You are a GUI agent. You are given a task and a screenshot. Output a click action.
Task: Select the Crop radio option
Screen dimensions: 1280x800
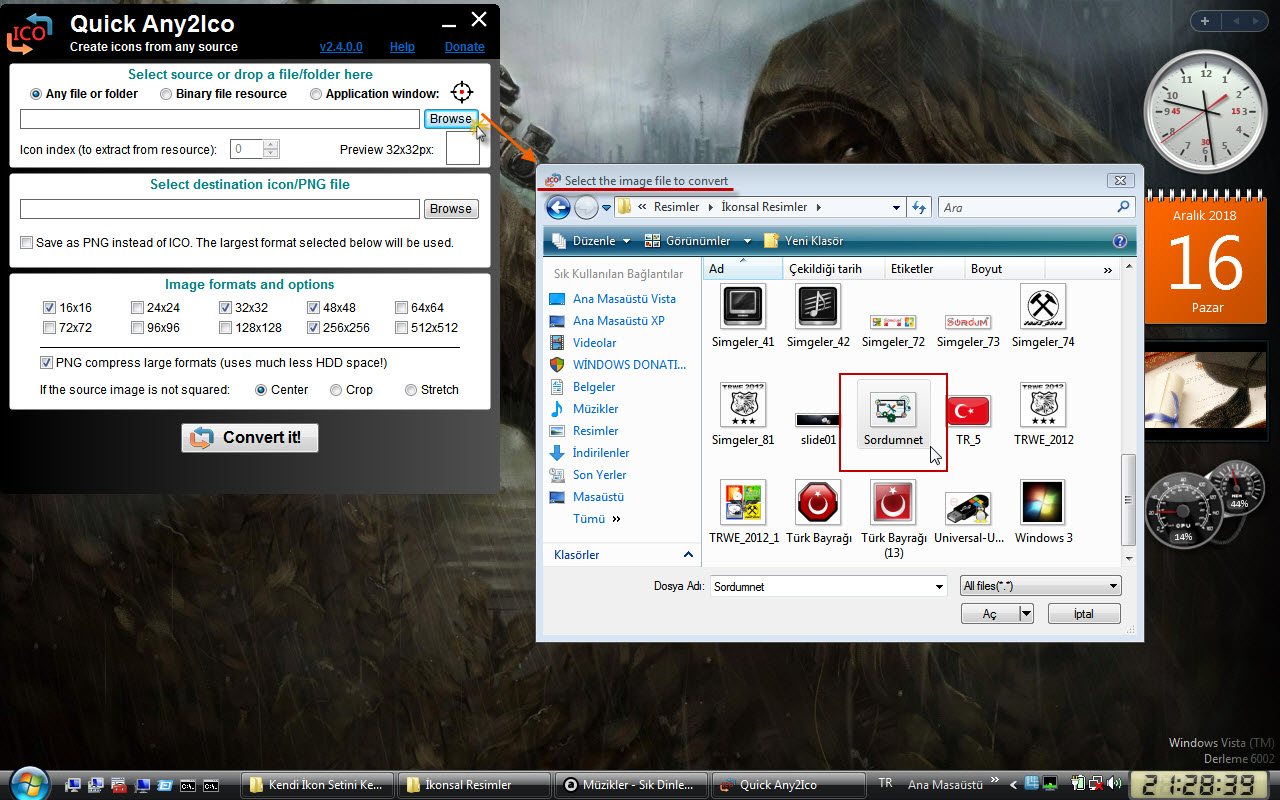click(x=336, y=390)
